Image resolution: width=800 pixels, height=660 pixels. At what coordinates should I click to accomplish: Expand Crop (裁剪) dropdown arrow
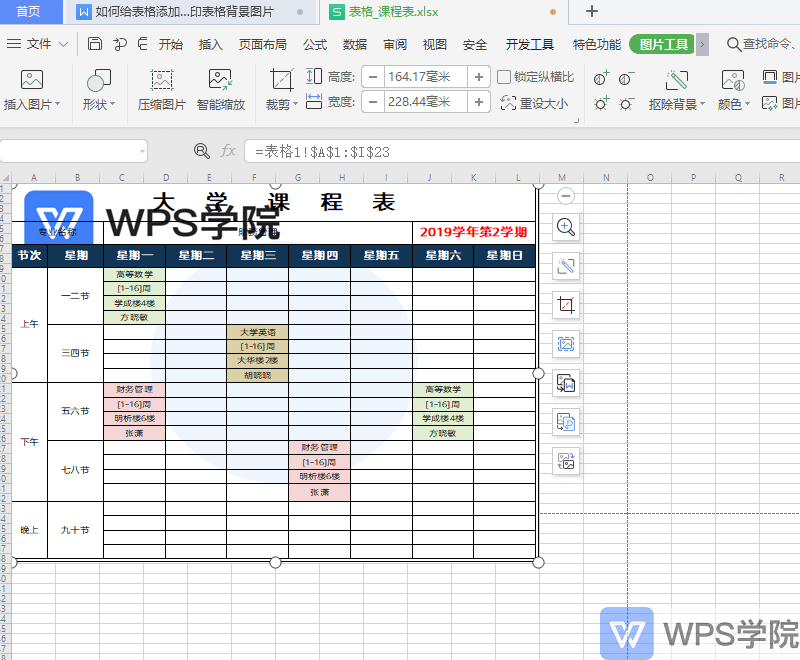pos(295,105)
